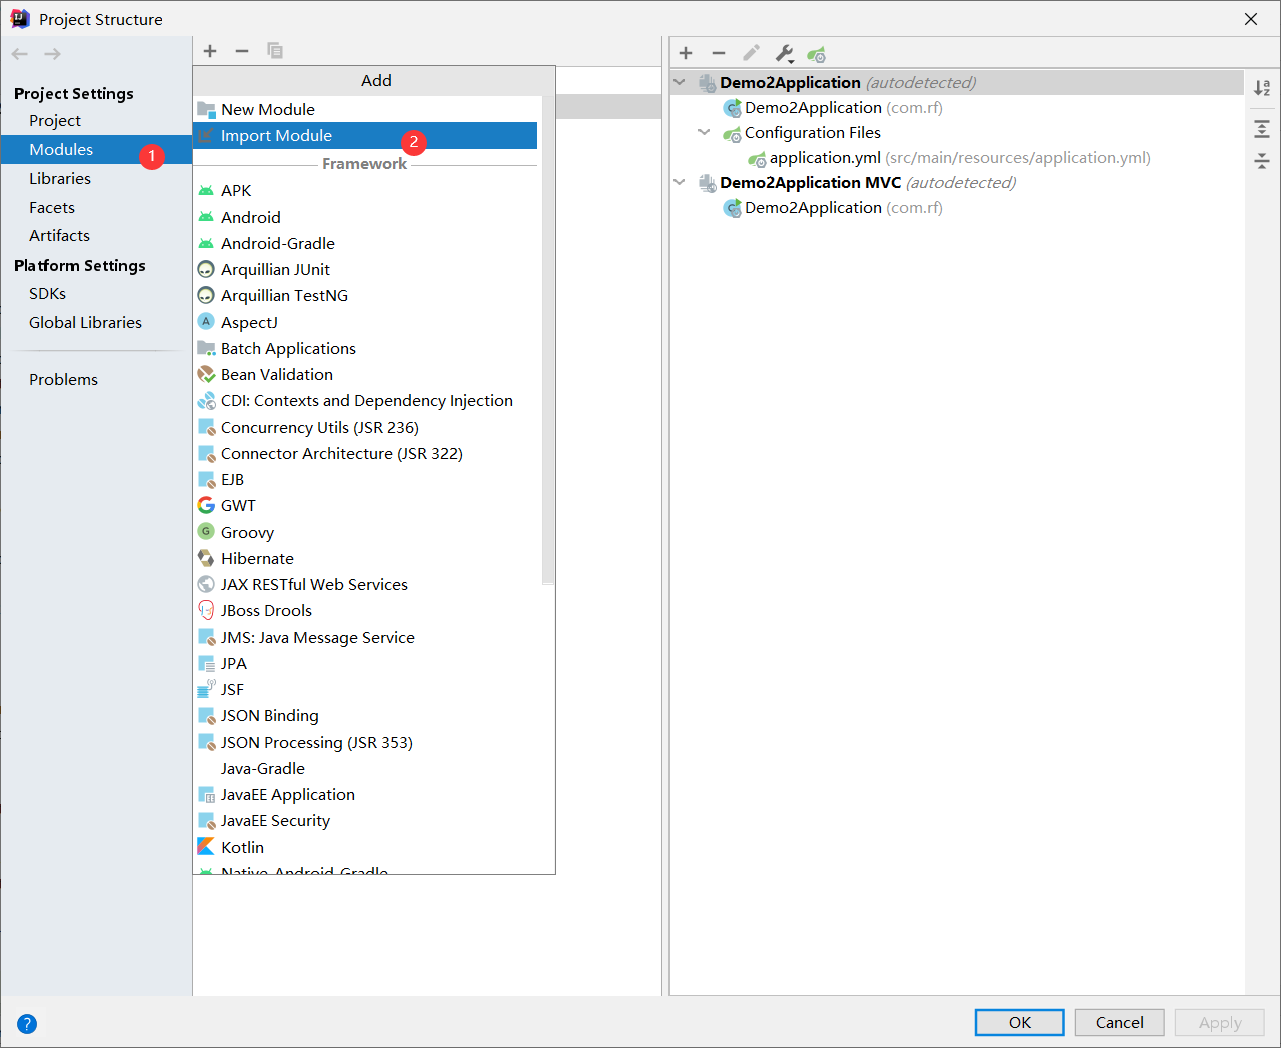The image size is (1281, 1048).
Task: Choose EJB from the framework list
Action: coord(367,479)
